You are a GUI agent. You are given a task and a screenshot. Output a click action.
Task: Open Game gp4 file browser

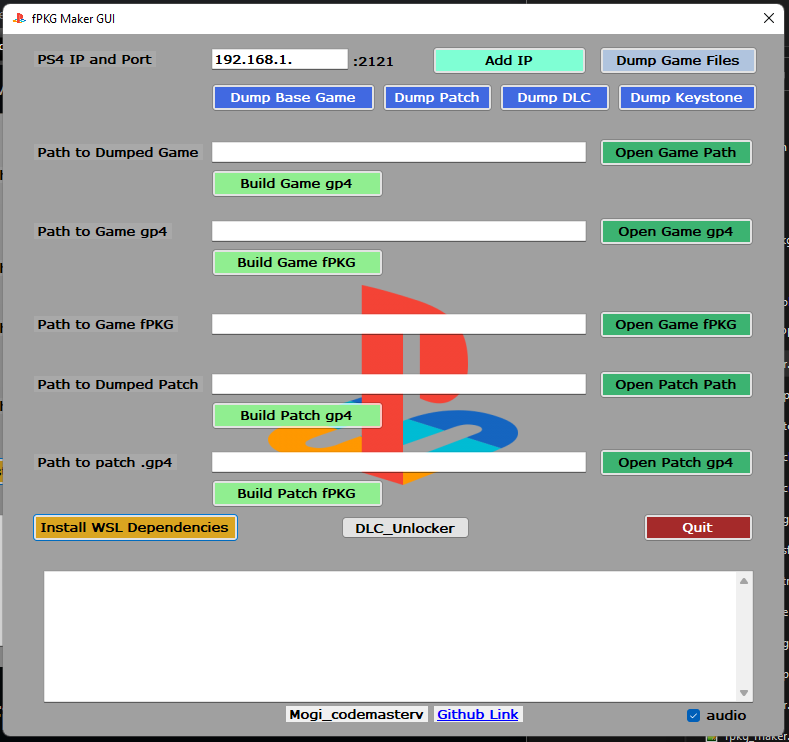tap(676, 231)
